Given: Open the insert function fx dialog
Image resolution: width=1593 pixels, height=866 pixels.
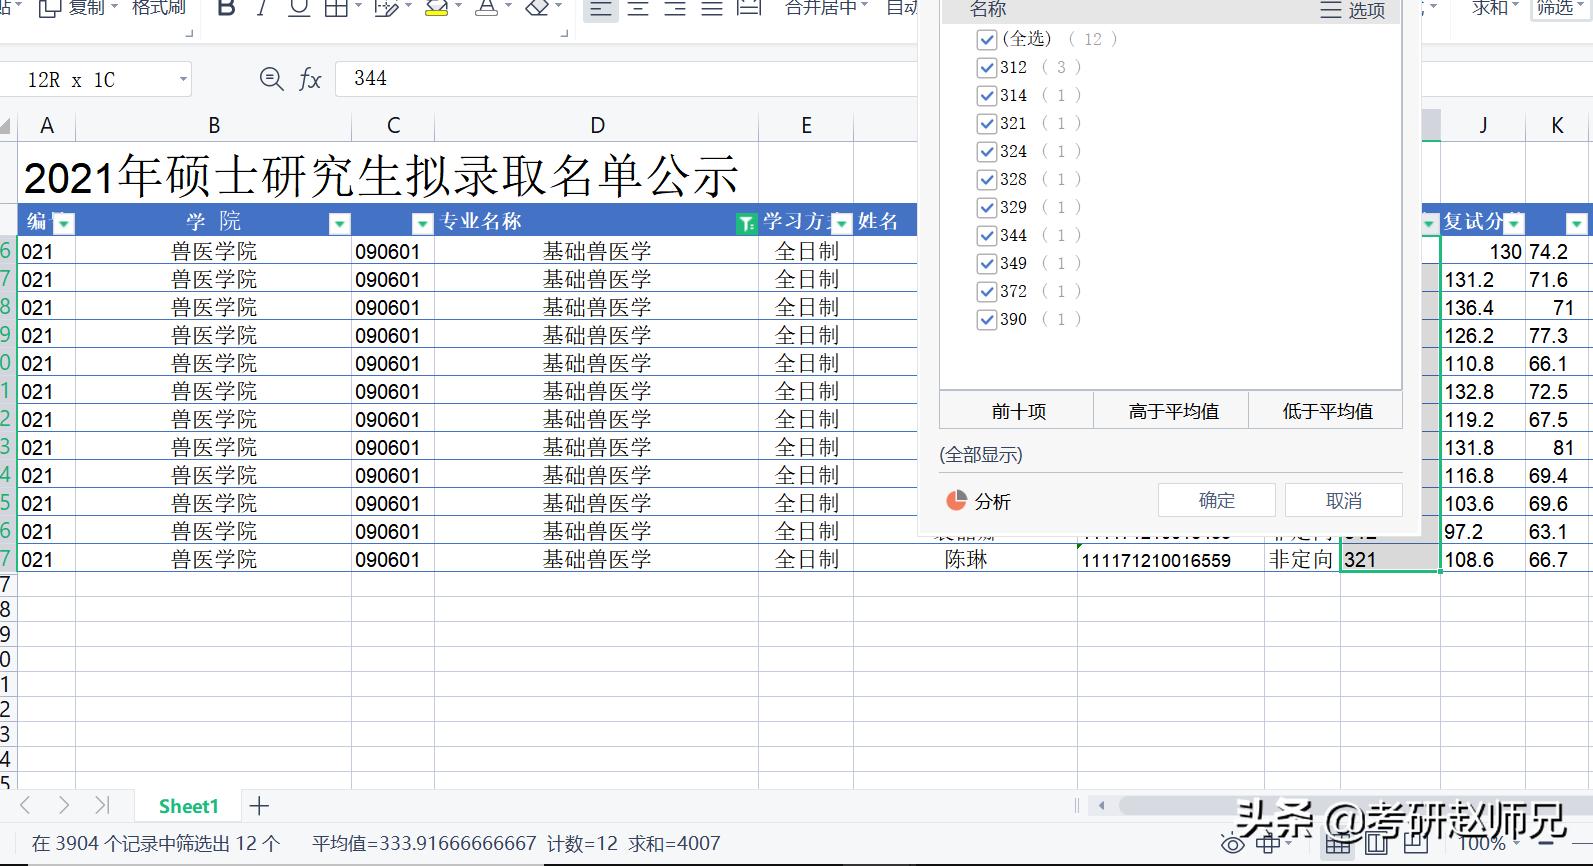Looking at the screenshot, I should [310, 80].
